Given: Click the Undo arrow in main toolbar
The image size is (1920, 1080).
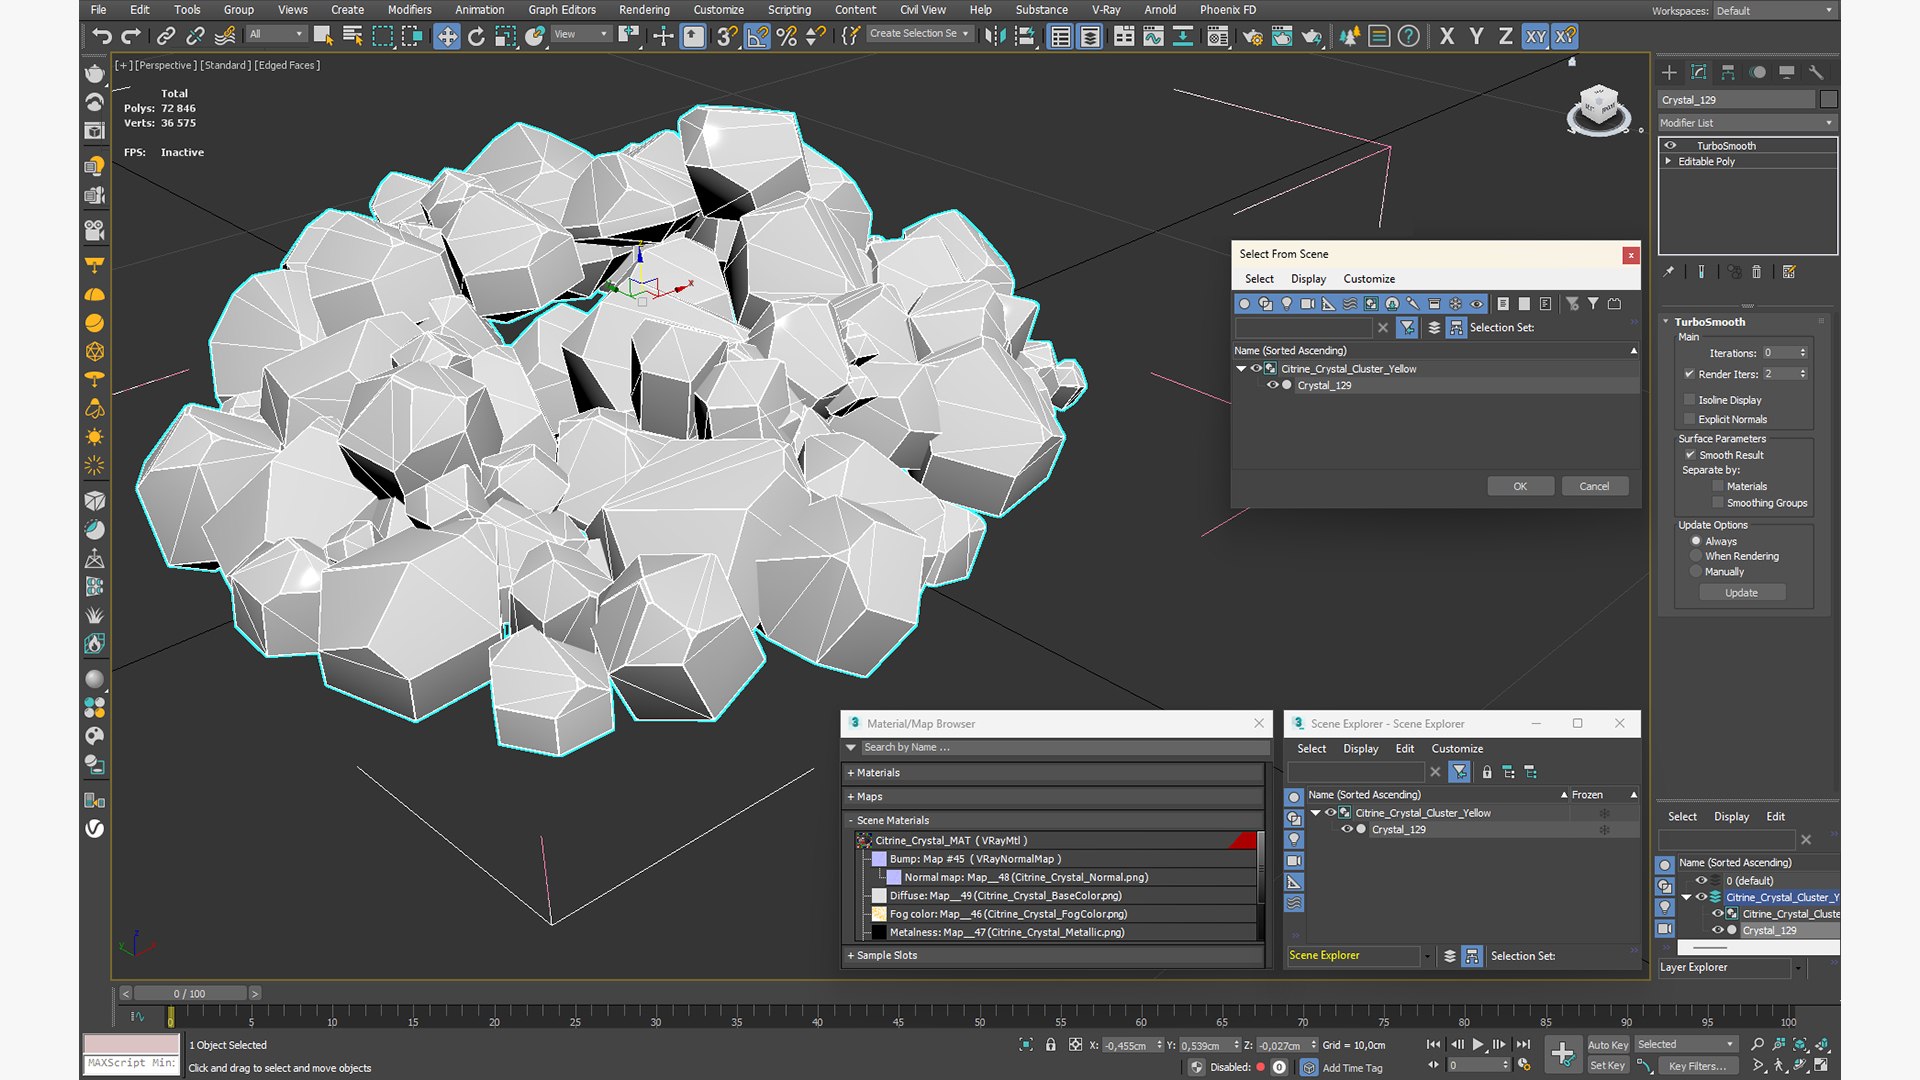Looking at the screenshot, I should 102,37.
